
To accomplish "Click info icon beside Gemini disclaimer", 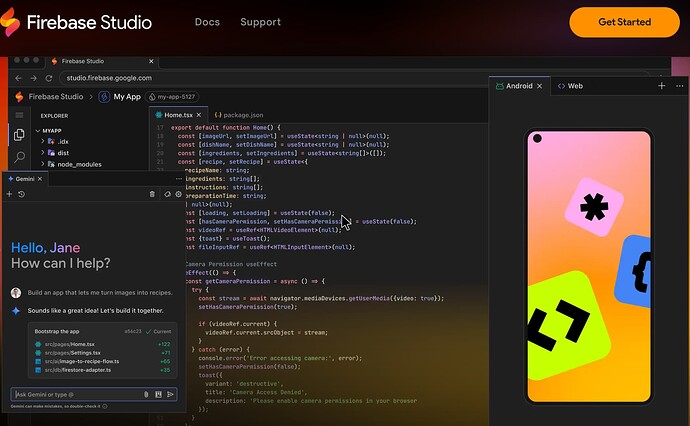I will (x=105, y=406).
